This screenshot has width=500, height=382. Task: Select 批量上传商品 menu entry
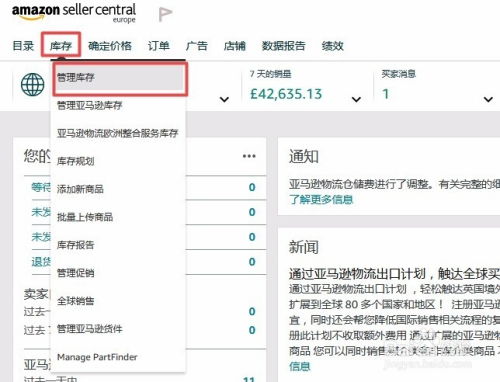85,217
